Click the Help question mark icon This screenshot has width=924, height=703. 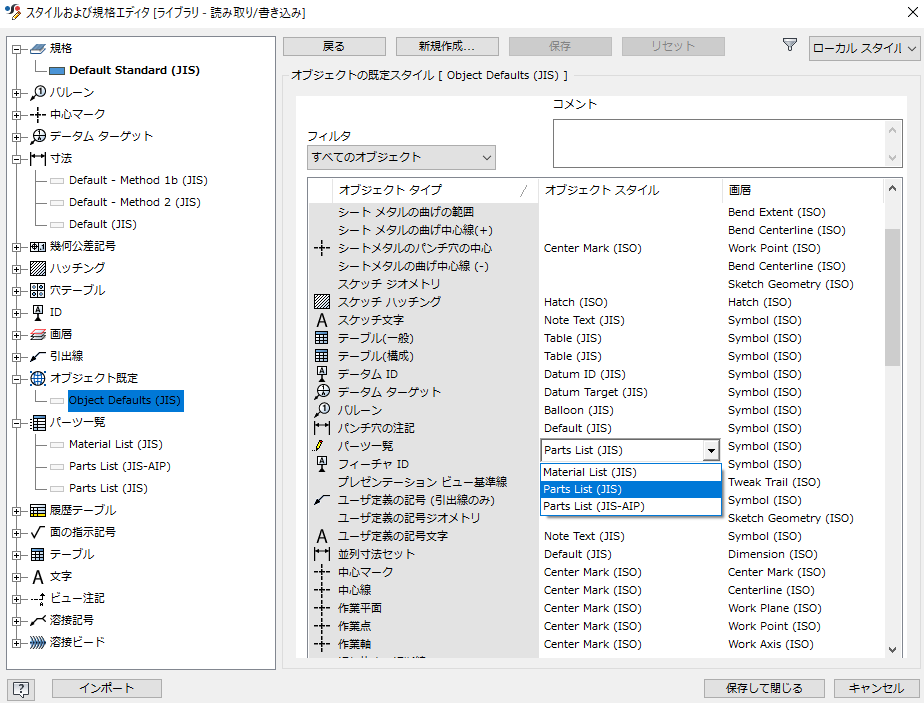coord(20,688)
